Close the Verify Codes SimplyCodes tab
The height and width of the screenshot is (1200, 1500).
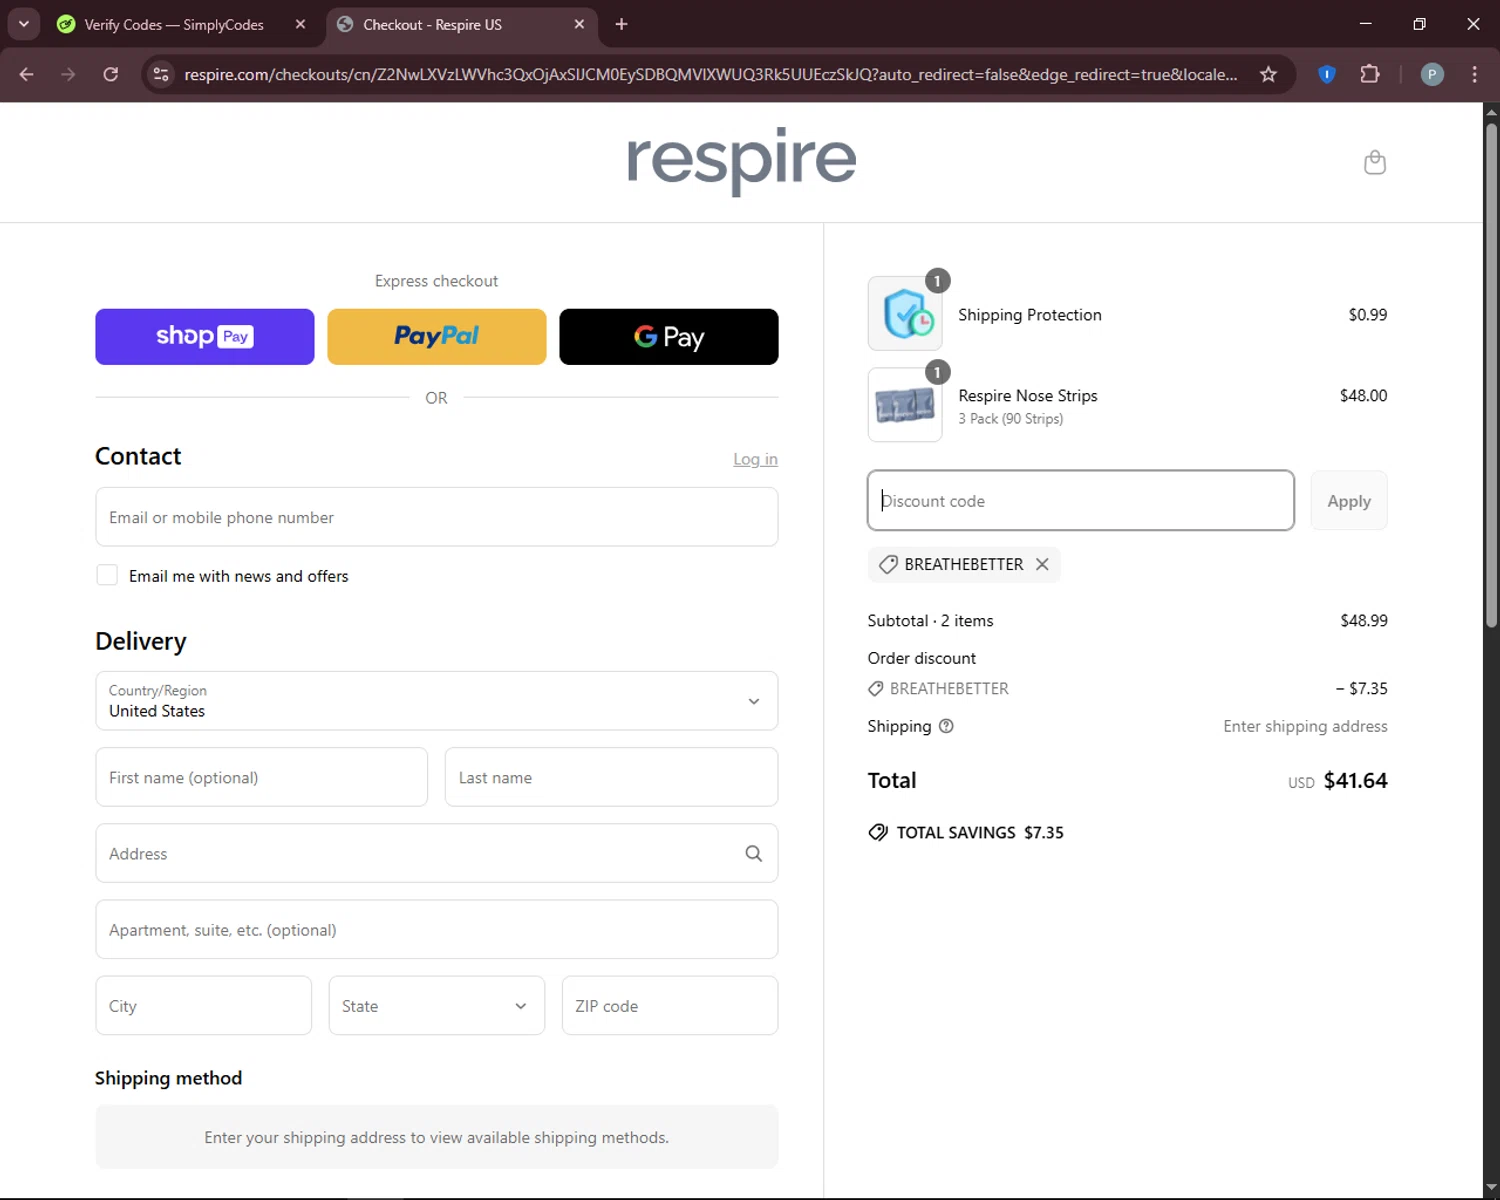pyautogui.click(x=300, y=24)
